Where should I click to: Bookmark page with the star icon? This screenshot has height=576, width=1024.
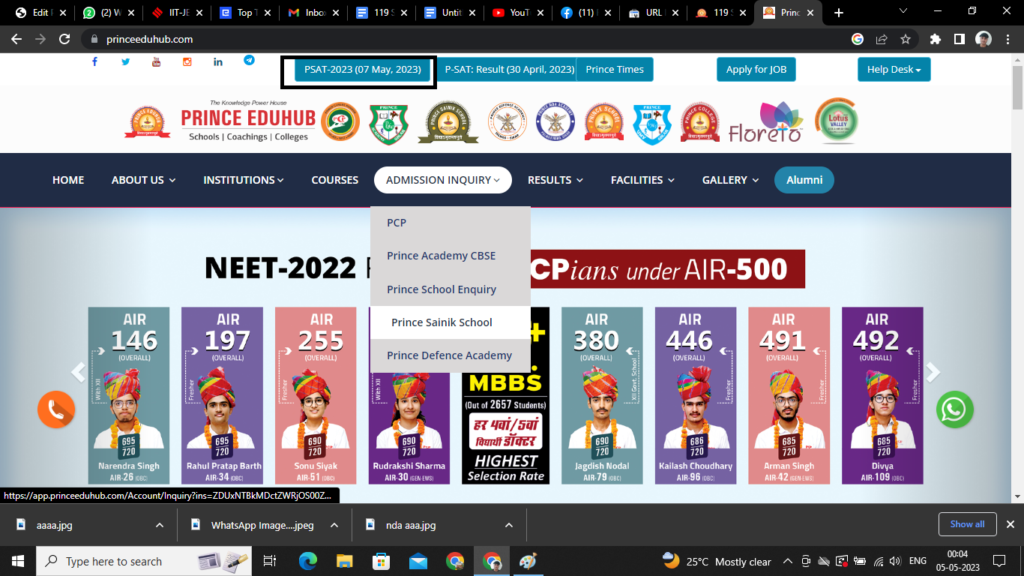[x=905, y=39]
